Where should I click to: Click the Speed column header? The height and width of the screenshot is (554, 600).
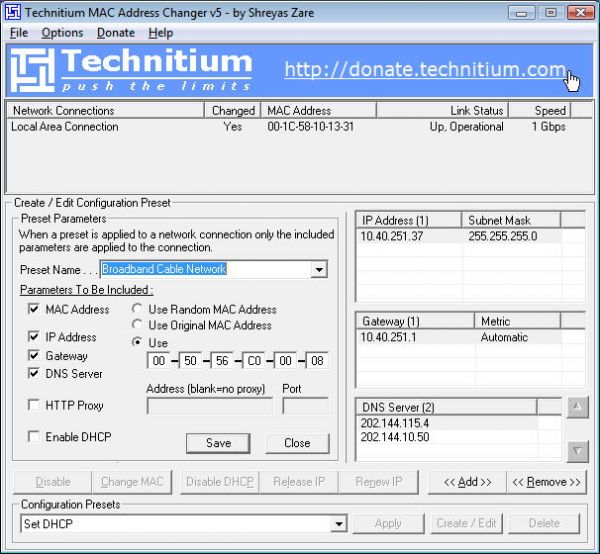(x=540, y=111)
